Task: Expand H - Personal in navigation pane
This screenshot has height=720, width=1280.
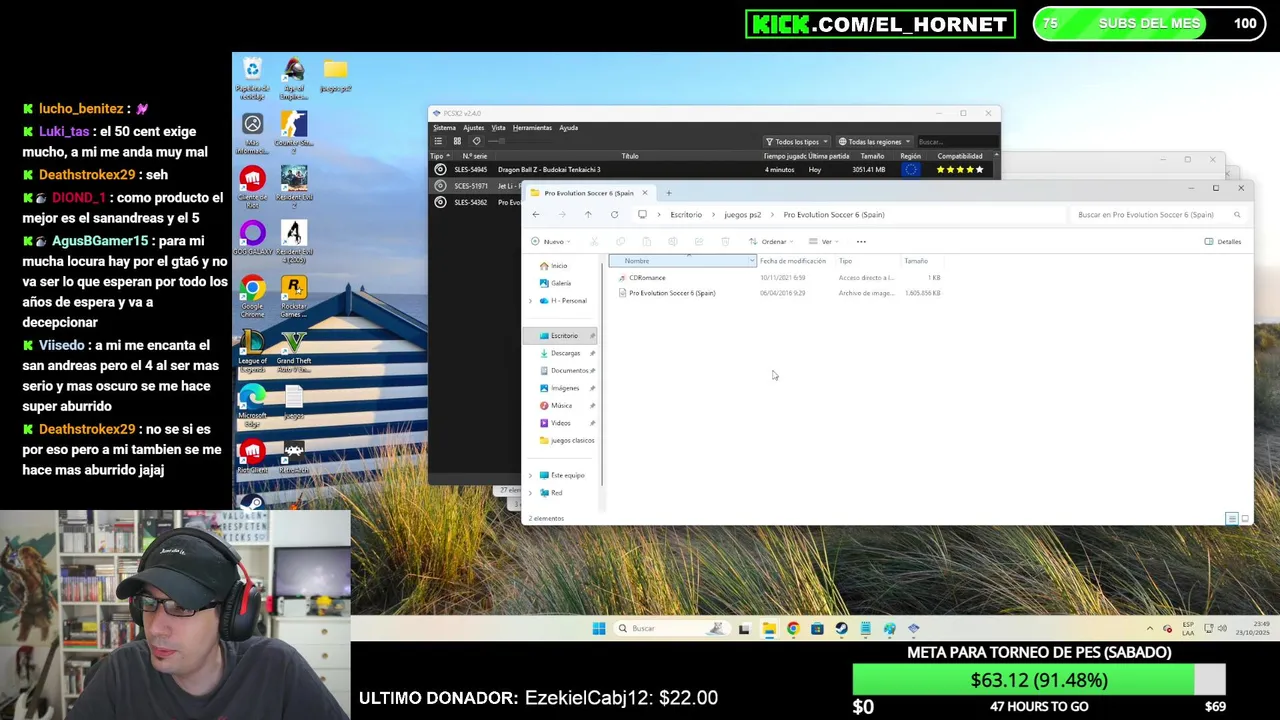Action: pyautogui.click(x=530, y=301)
